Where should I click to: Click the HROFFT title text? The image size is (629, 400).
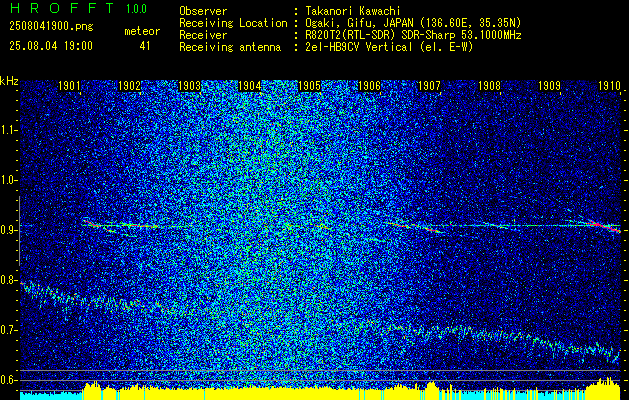click(x=62, y=8)
